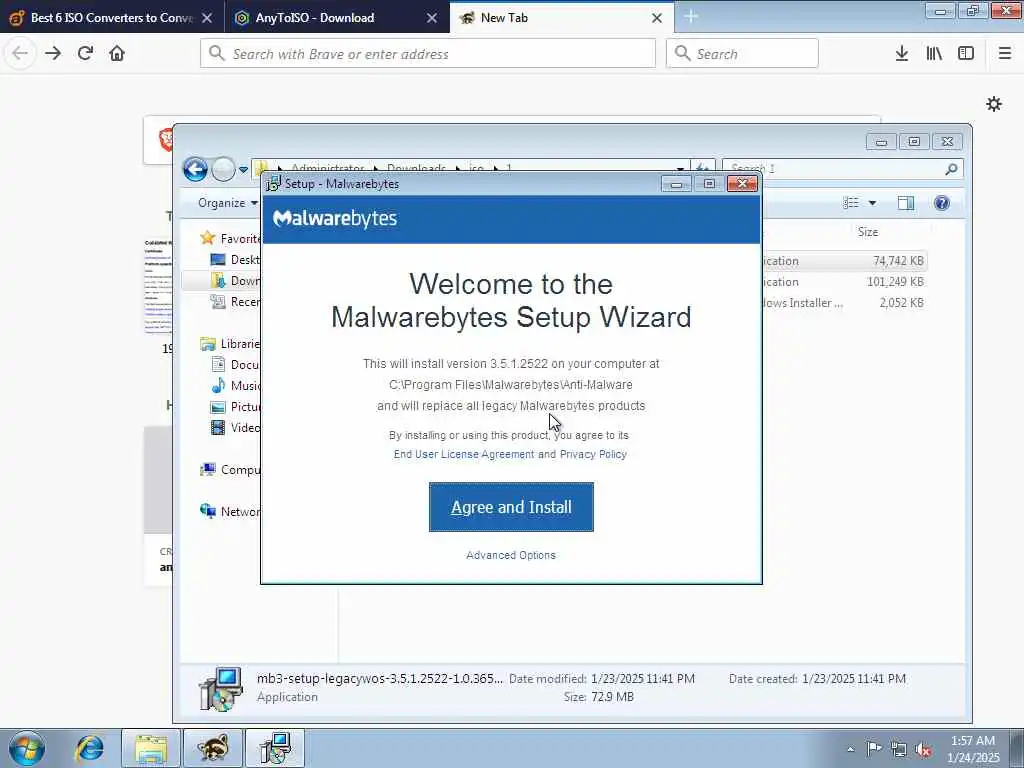Select Network in Explorer sidebar
This screenshot has height=768, width=1024.
click(x=232, y=511)
